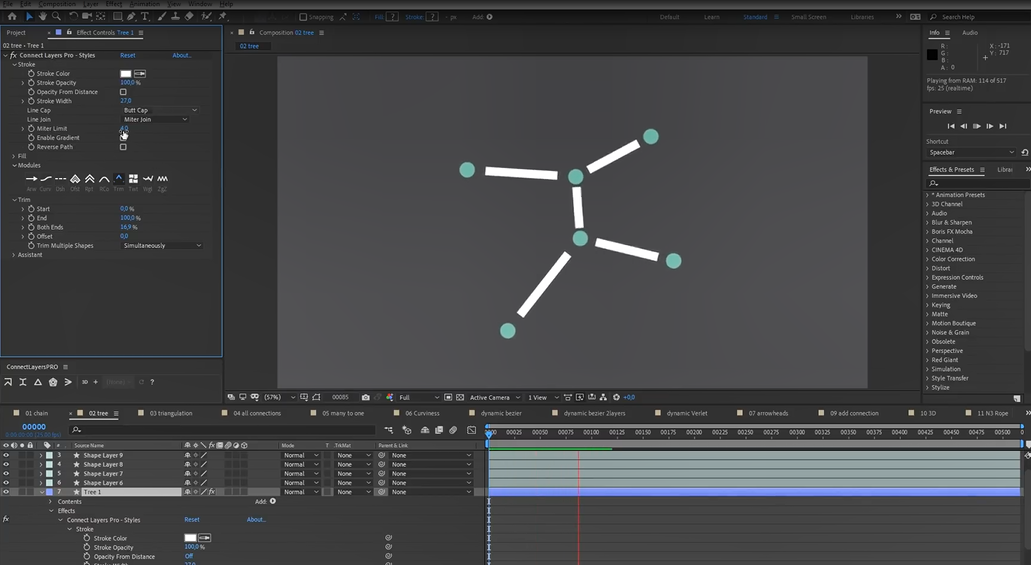
Task: Select the Type text tool
Action: point(145,16)
